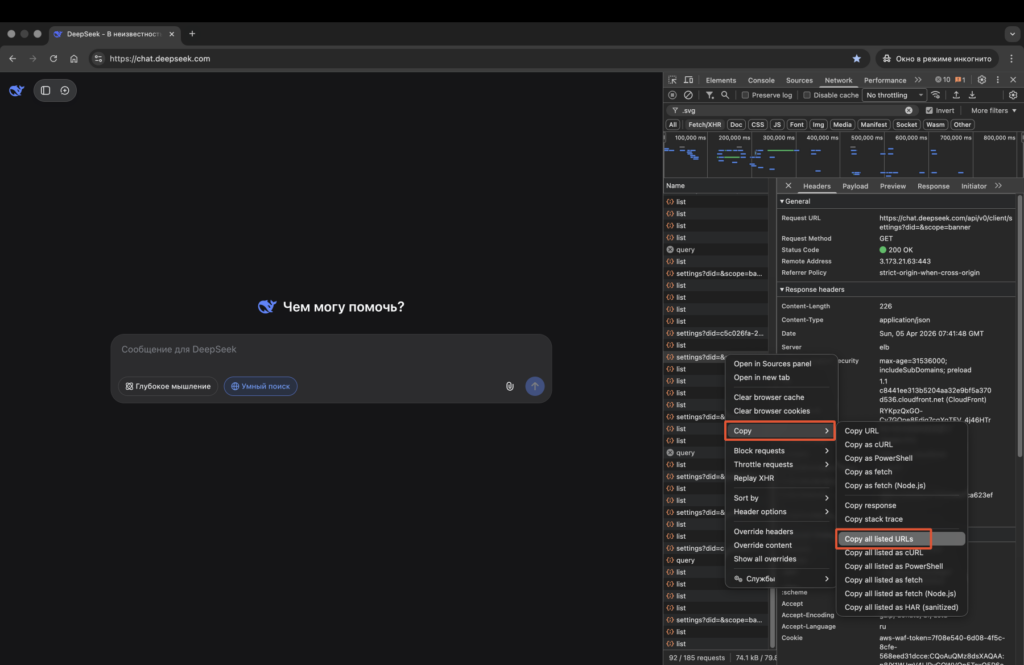The width and height of the screenshot is (1024, 665).
Task: Show more detail tabs after Initiator
Action: 998,186
